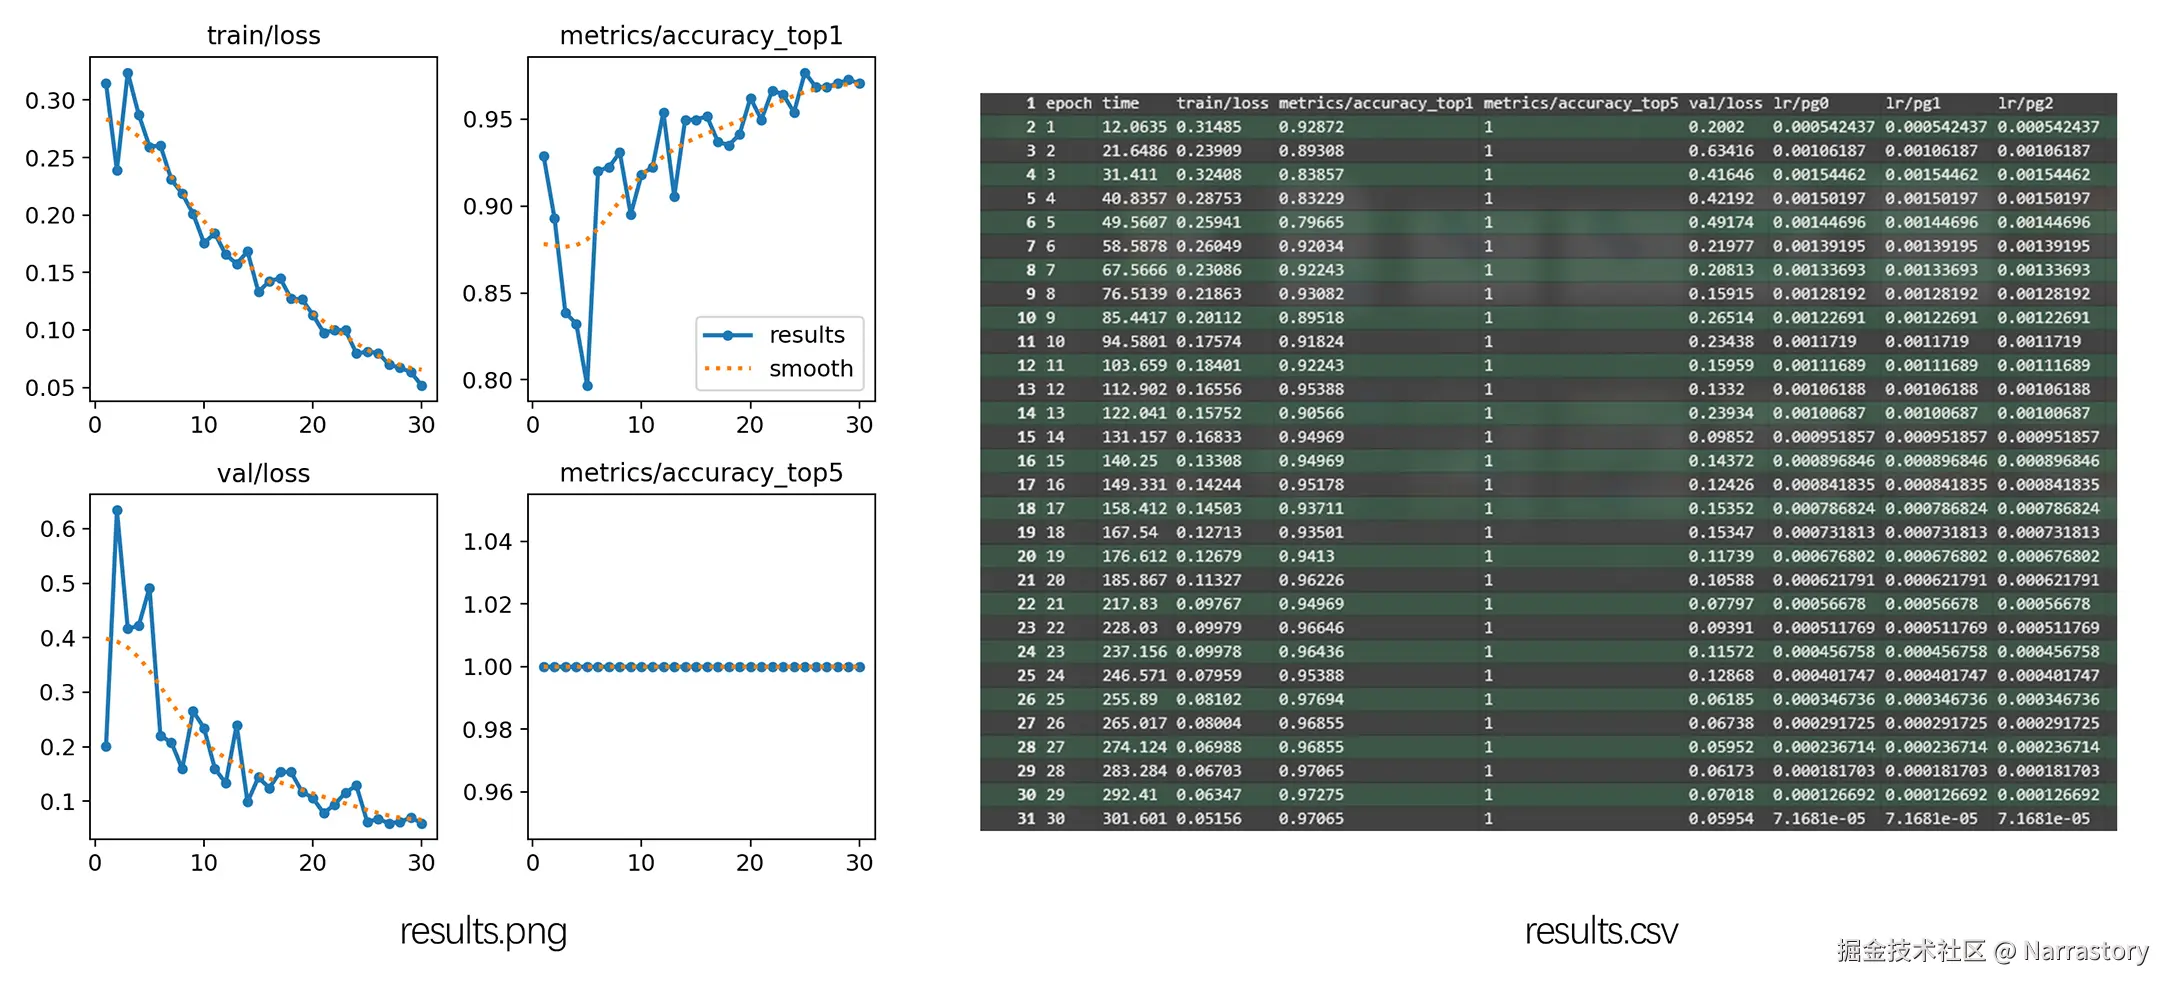The image size is (2176, 992).
Task: Select the metrics/accuracy_top5 plot title
Action: click(701, 473)
